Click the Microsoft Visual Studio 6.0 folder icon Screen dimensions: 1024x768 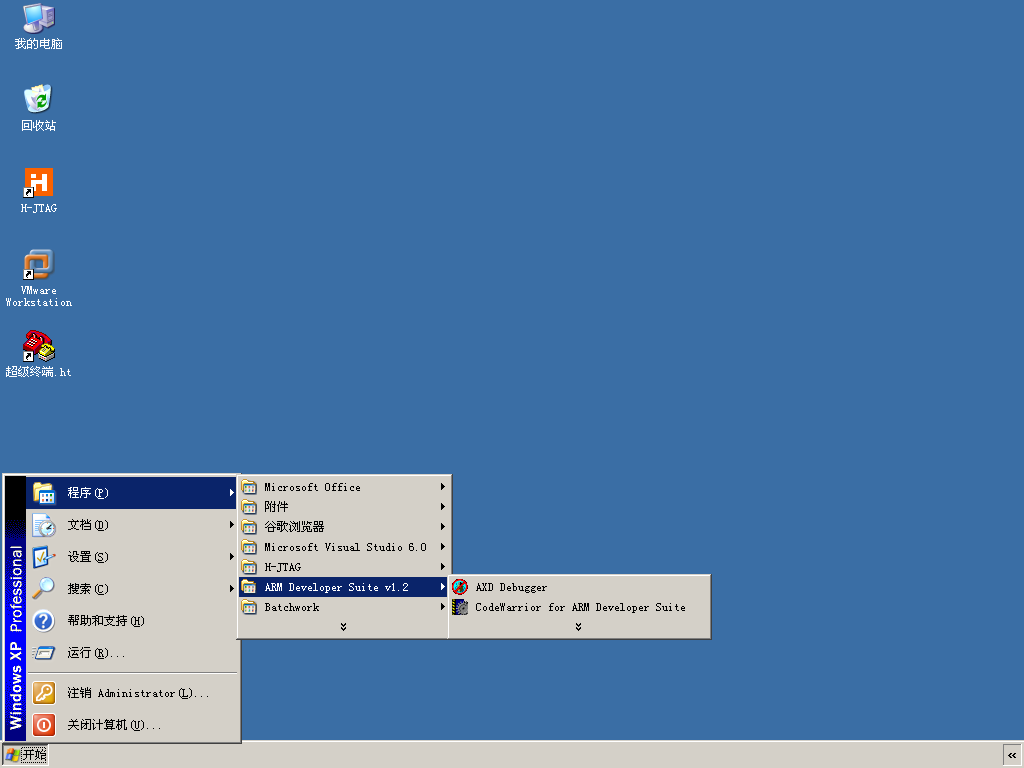click(249, 547)
